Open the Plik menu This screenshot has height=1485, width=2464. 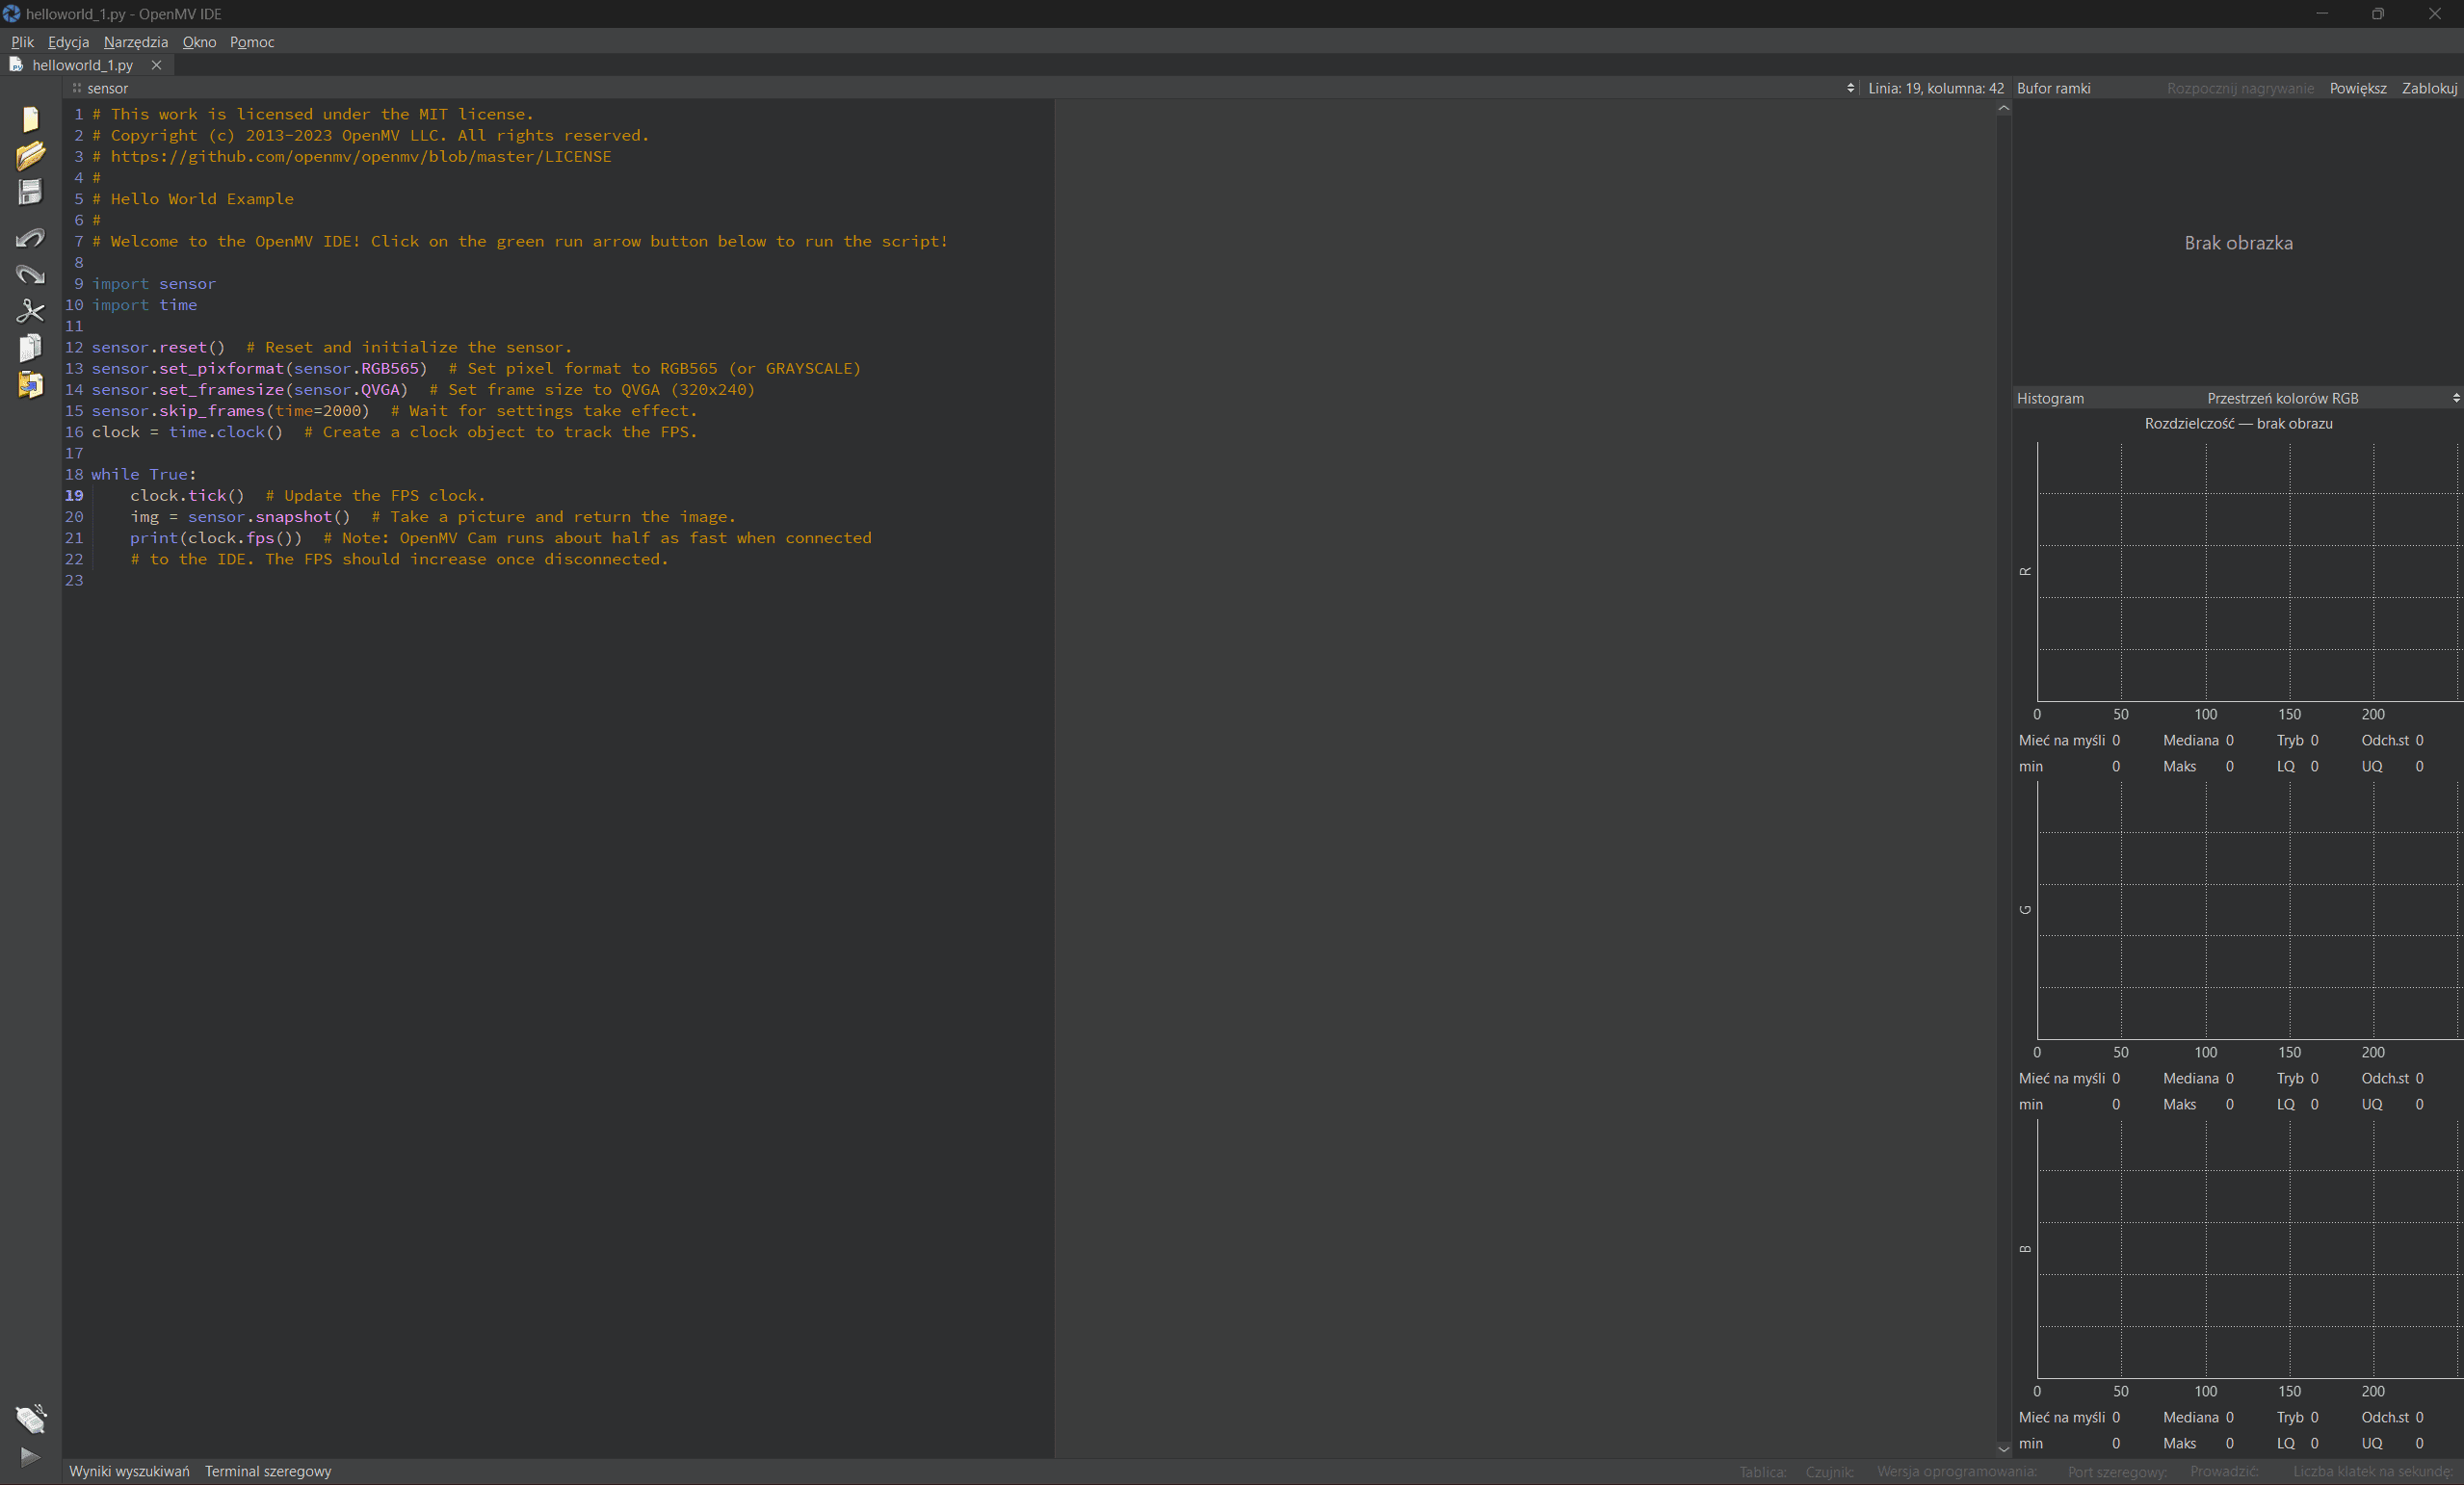22,42
